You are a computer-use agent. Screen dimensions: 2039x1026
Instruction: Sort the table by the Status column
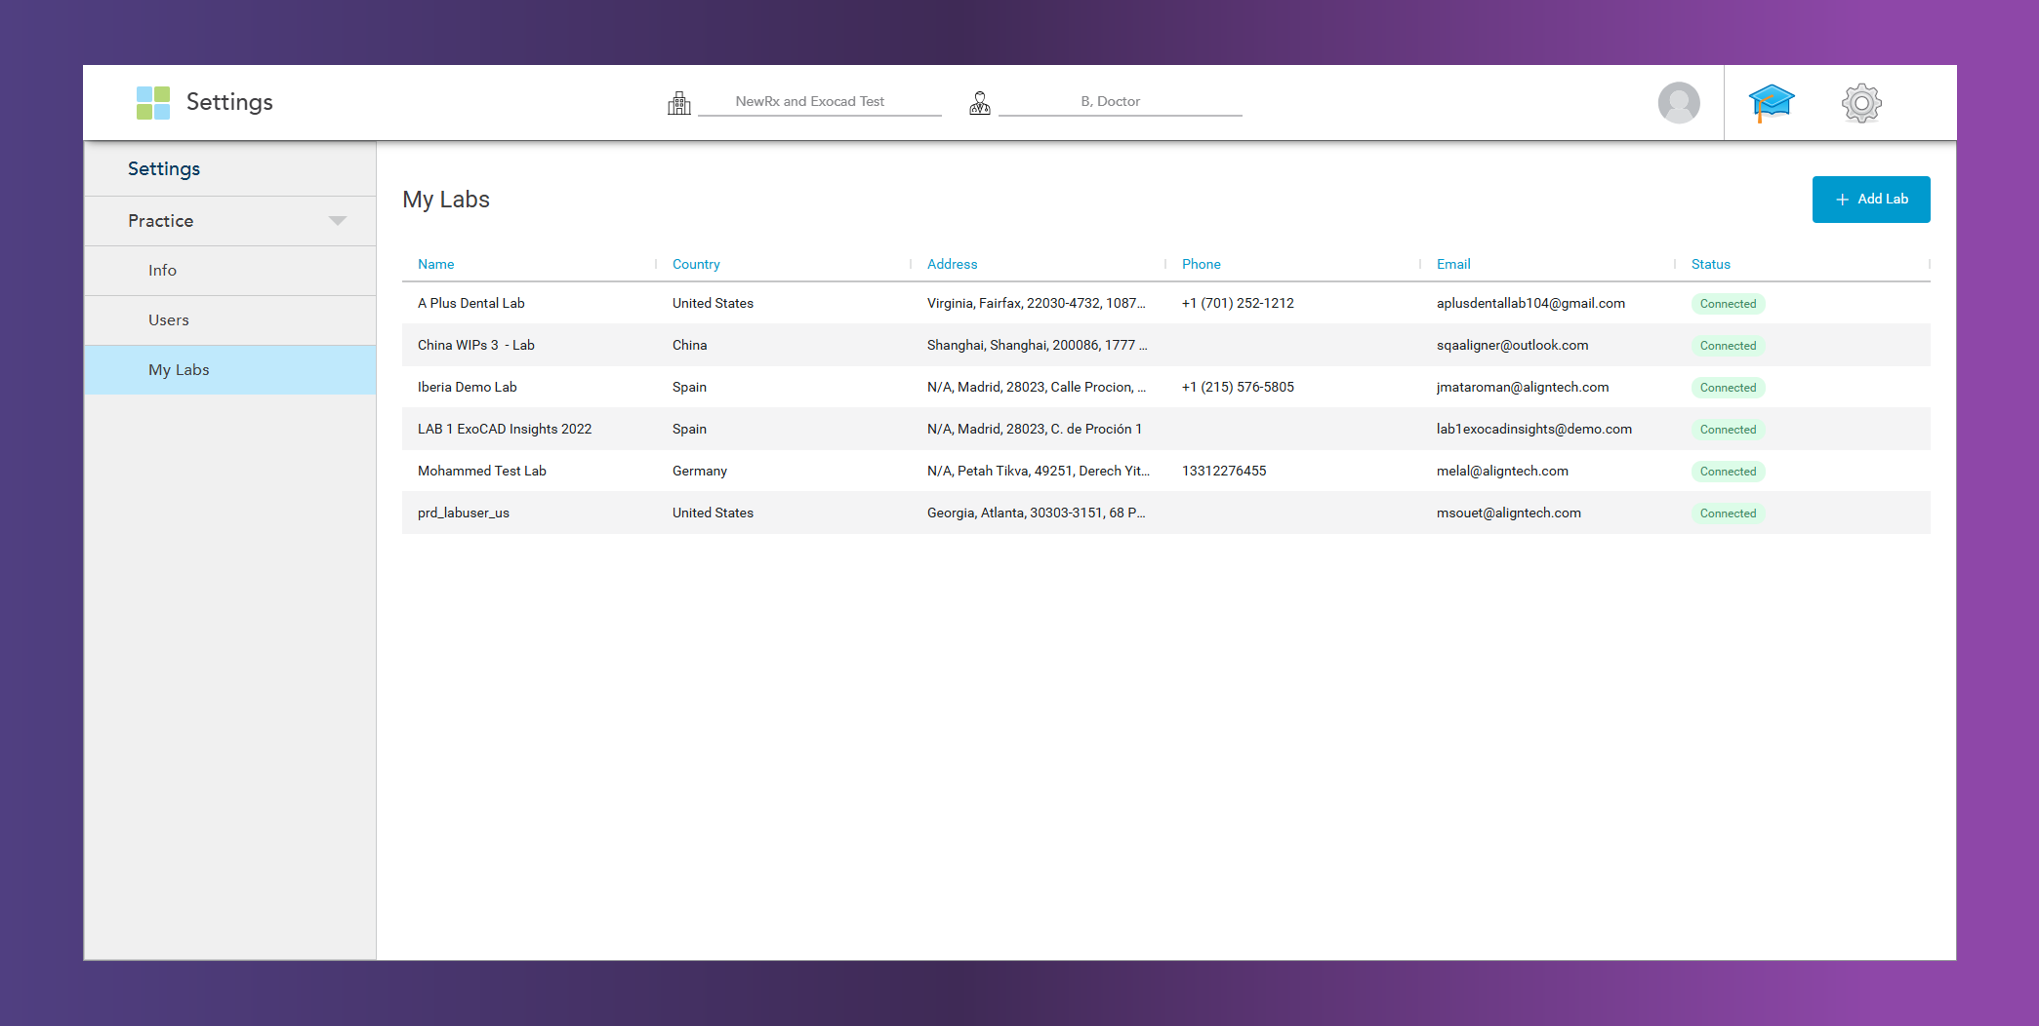(1710, 263)
